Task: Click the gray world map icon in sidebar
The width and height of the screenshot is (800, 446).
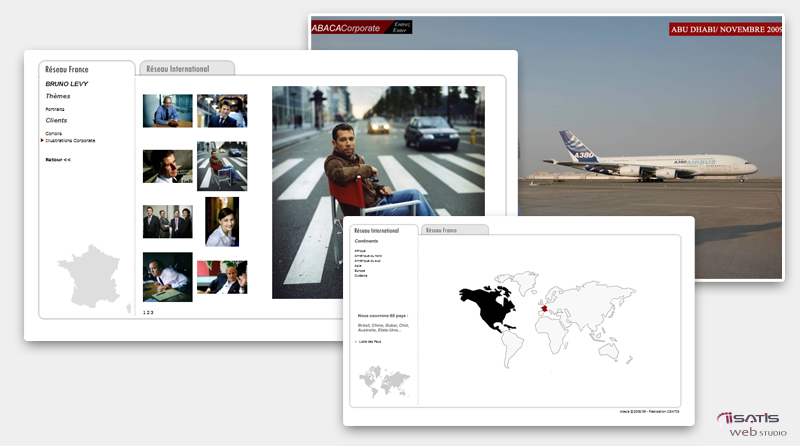Action: (384, 381)
